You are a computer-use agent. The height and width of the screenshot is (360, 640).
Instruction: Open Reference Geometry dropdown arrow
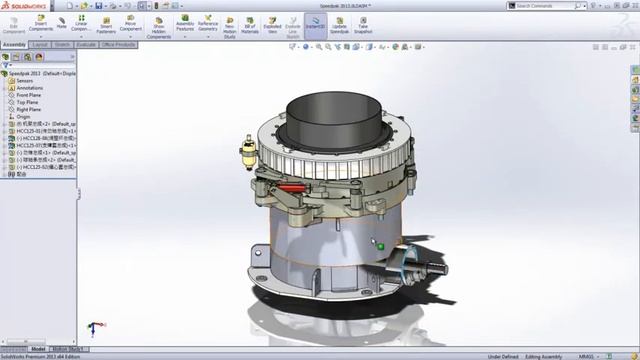pos(208,37)
